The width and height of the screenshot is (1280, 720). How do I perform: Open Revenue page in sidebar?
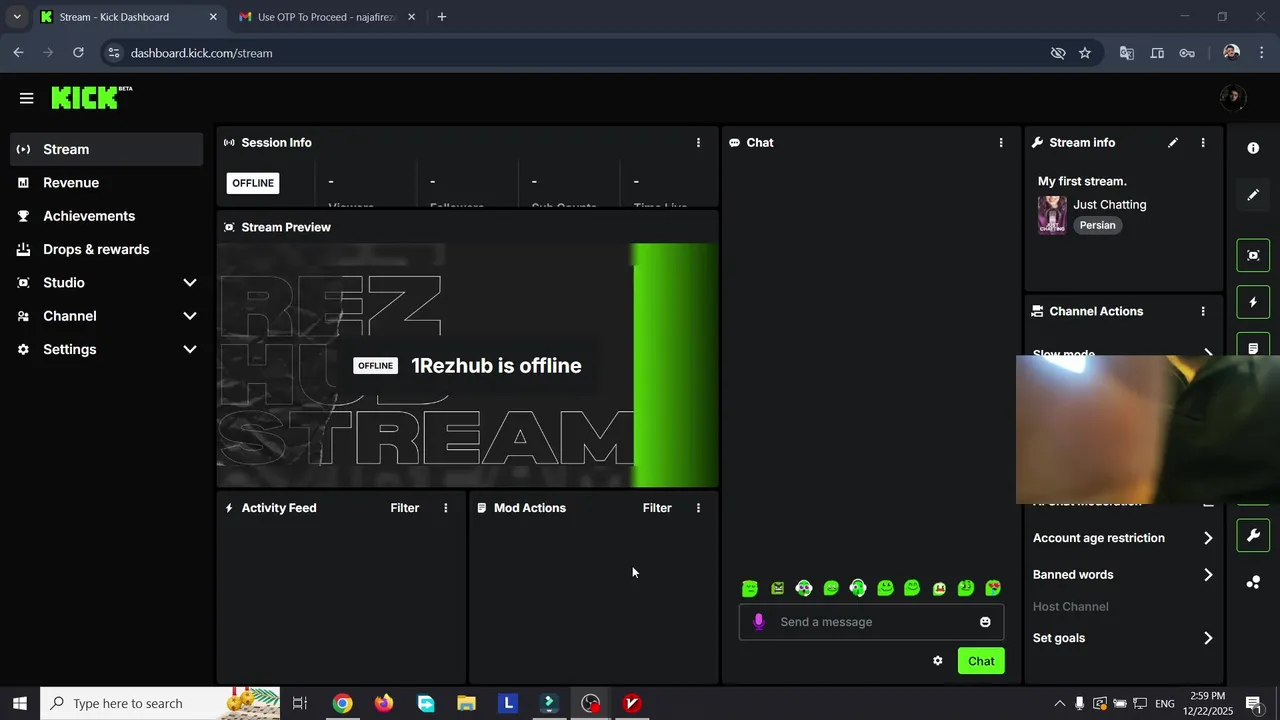point(106,183)
